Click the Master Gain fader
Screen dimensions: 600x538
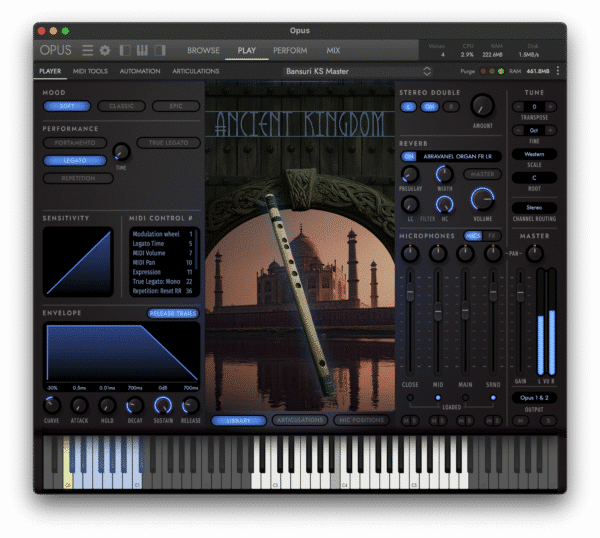520,292
